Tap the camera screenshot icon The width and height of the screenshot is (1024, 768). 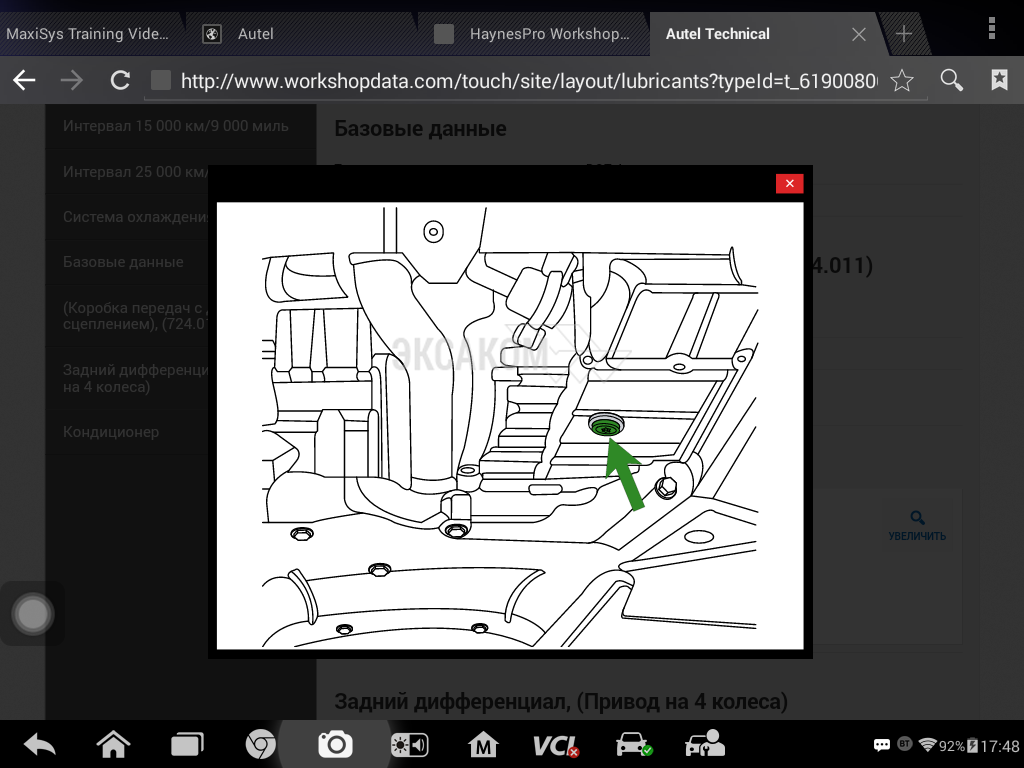(335, 744)
